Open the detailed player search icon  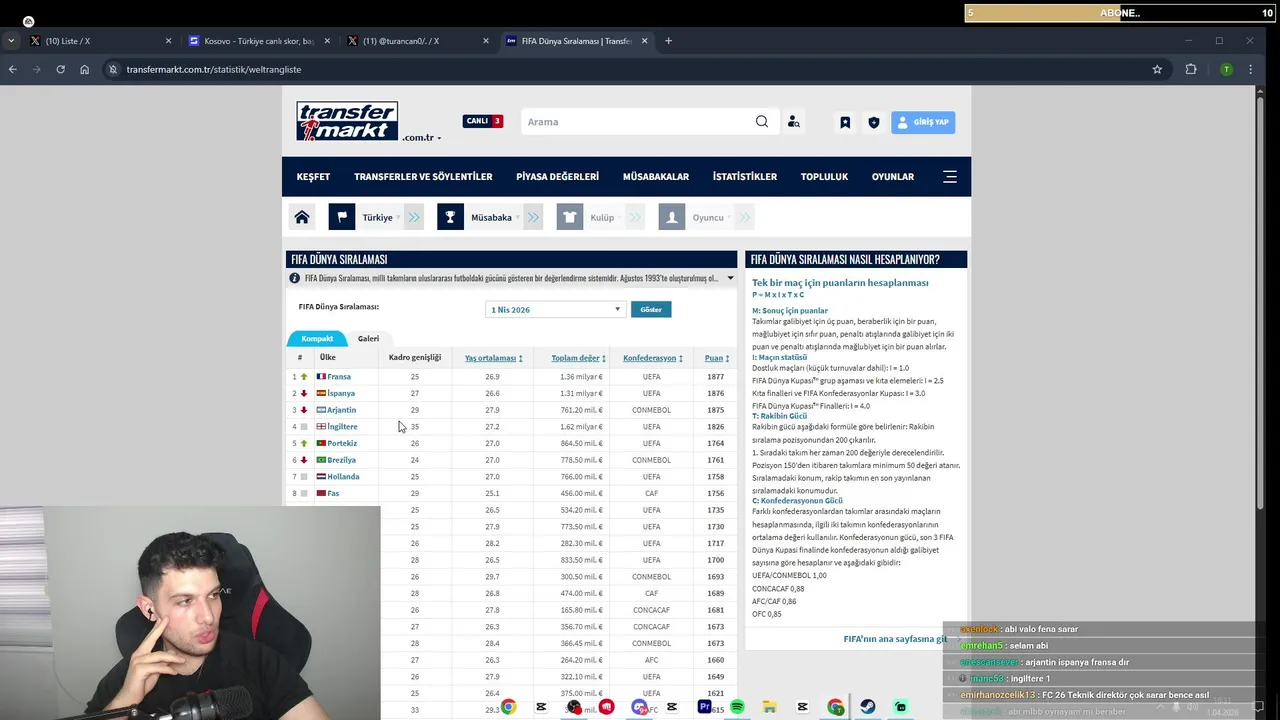(x=793, y=122)
